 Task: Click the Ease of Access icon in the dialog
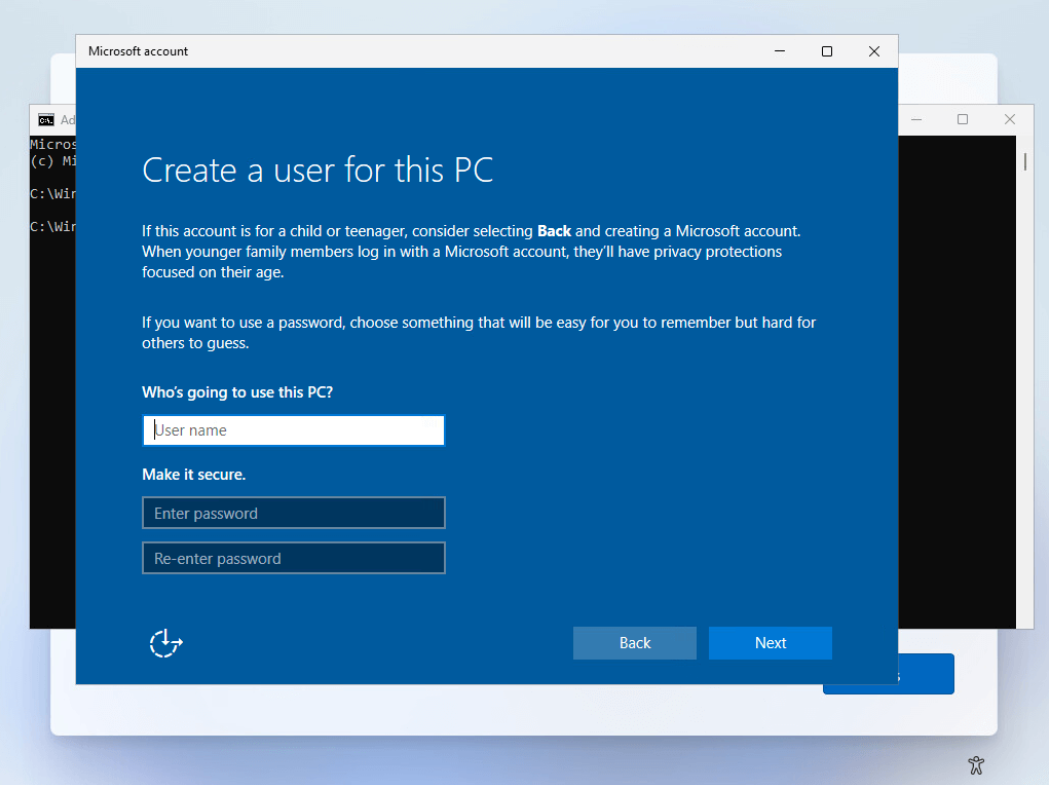tap(166, 643)
